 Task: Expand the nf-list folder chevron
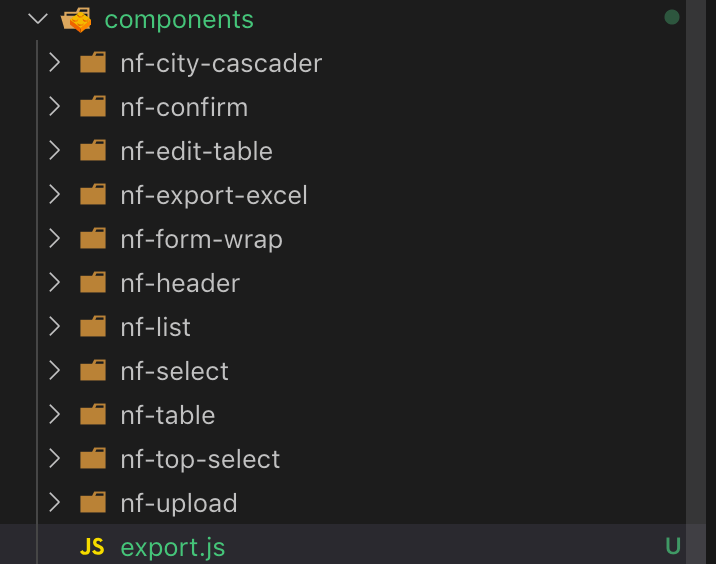(54, 327)
